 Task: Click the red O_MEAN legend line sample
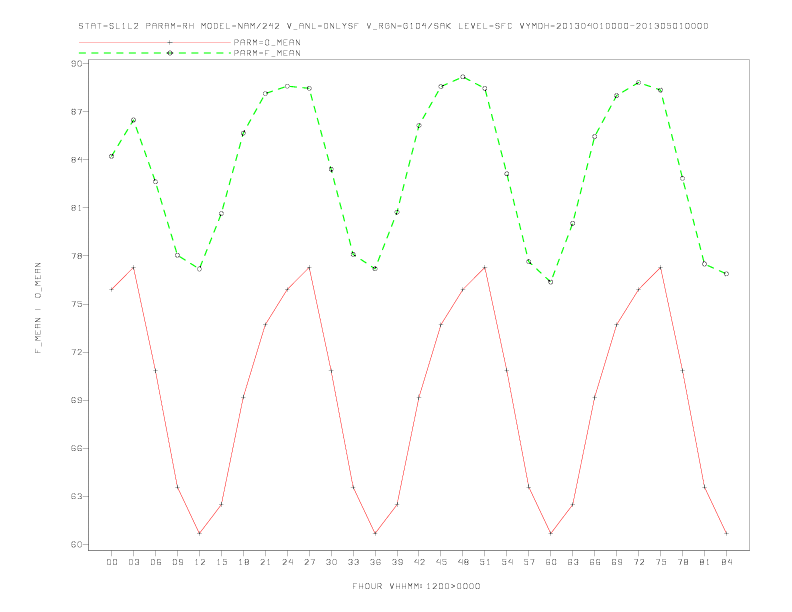tap(155, 42)
